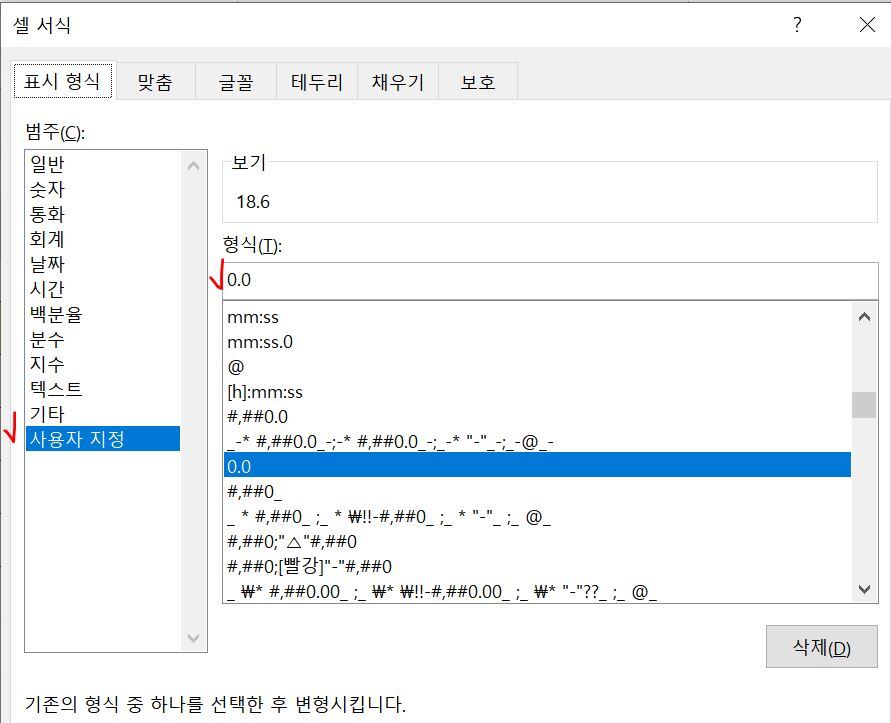Choose @ text format
Image resolution: width=891 pixels, height=723 pixels.
(537, 367)
